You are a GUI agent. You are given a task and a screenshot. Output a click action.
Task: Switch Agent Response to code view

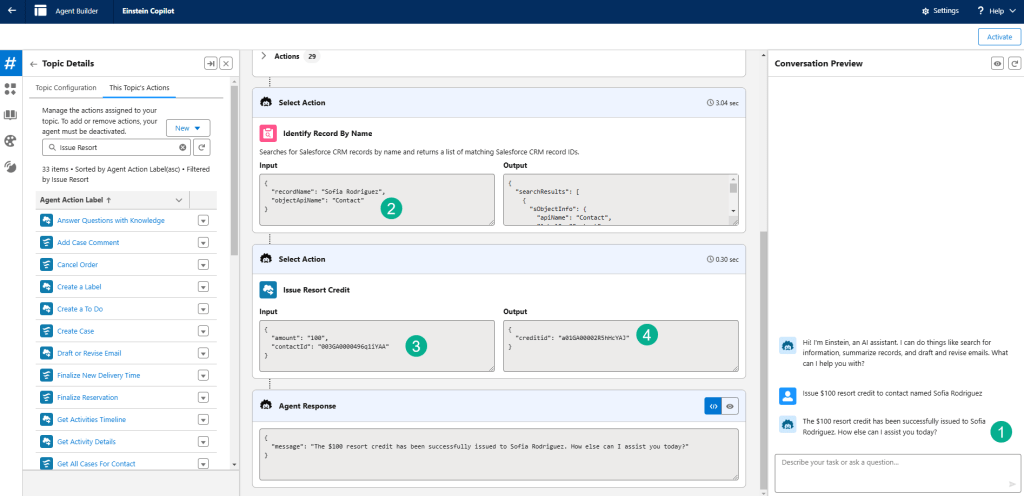point(713,406)
